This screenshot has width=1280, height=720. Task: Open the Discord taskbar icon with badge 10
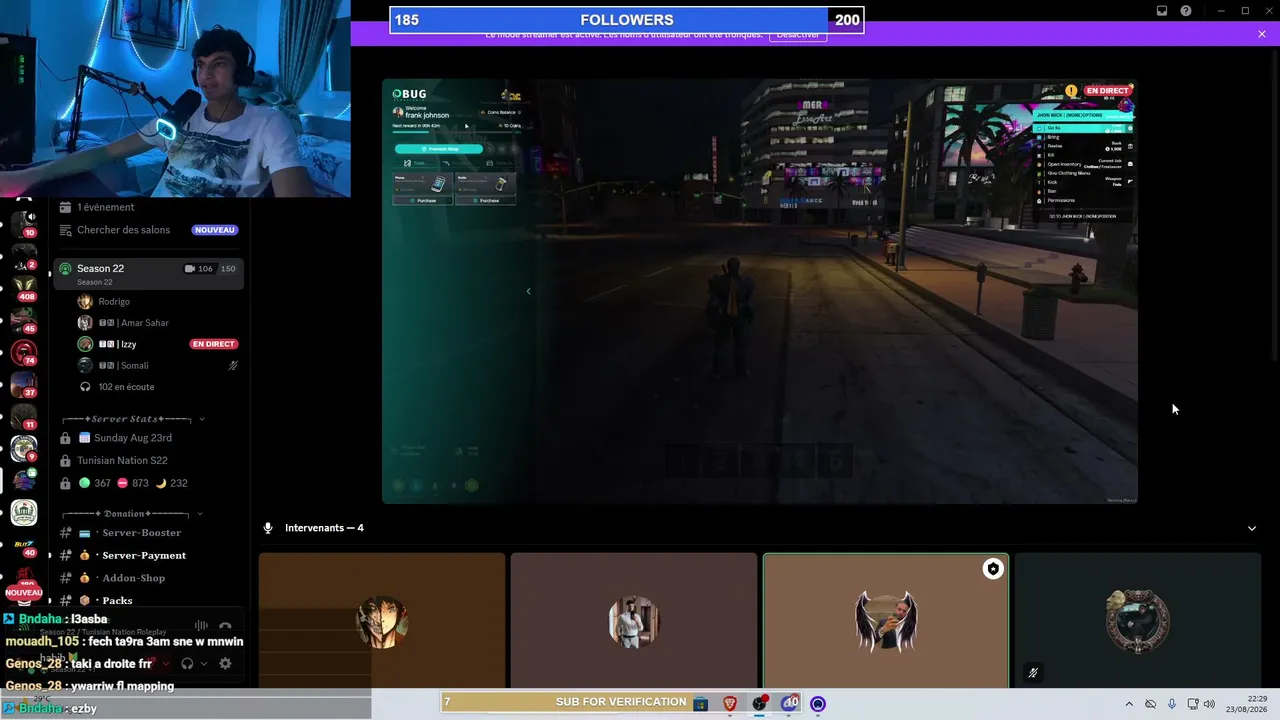789,704
